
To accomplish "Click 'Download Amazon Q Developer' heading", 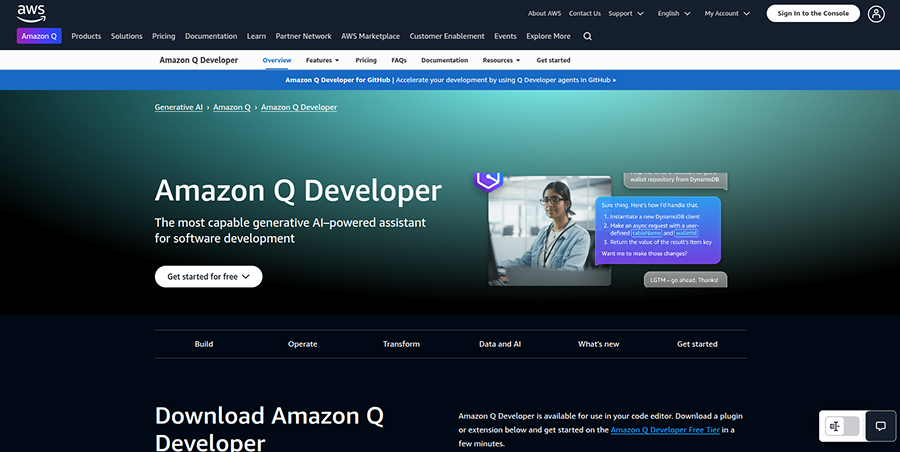I will [x=269, y=428].
